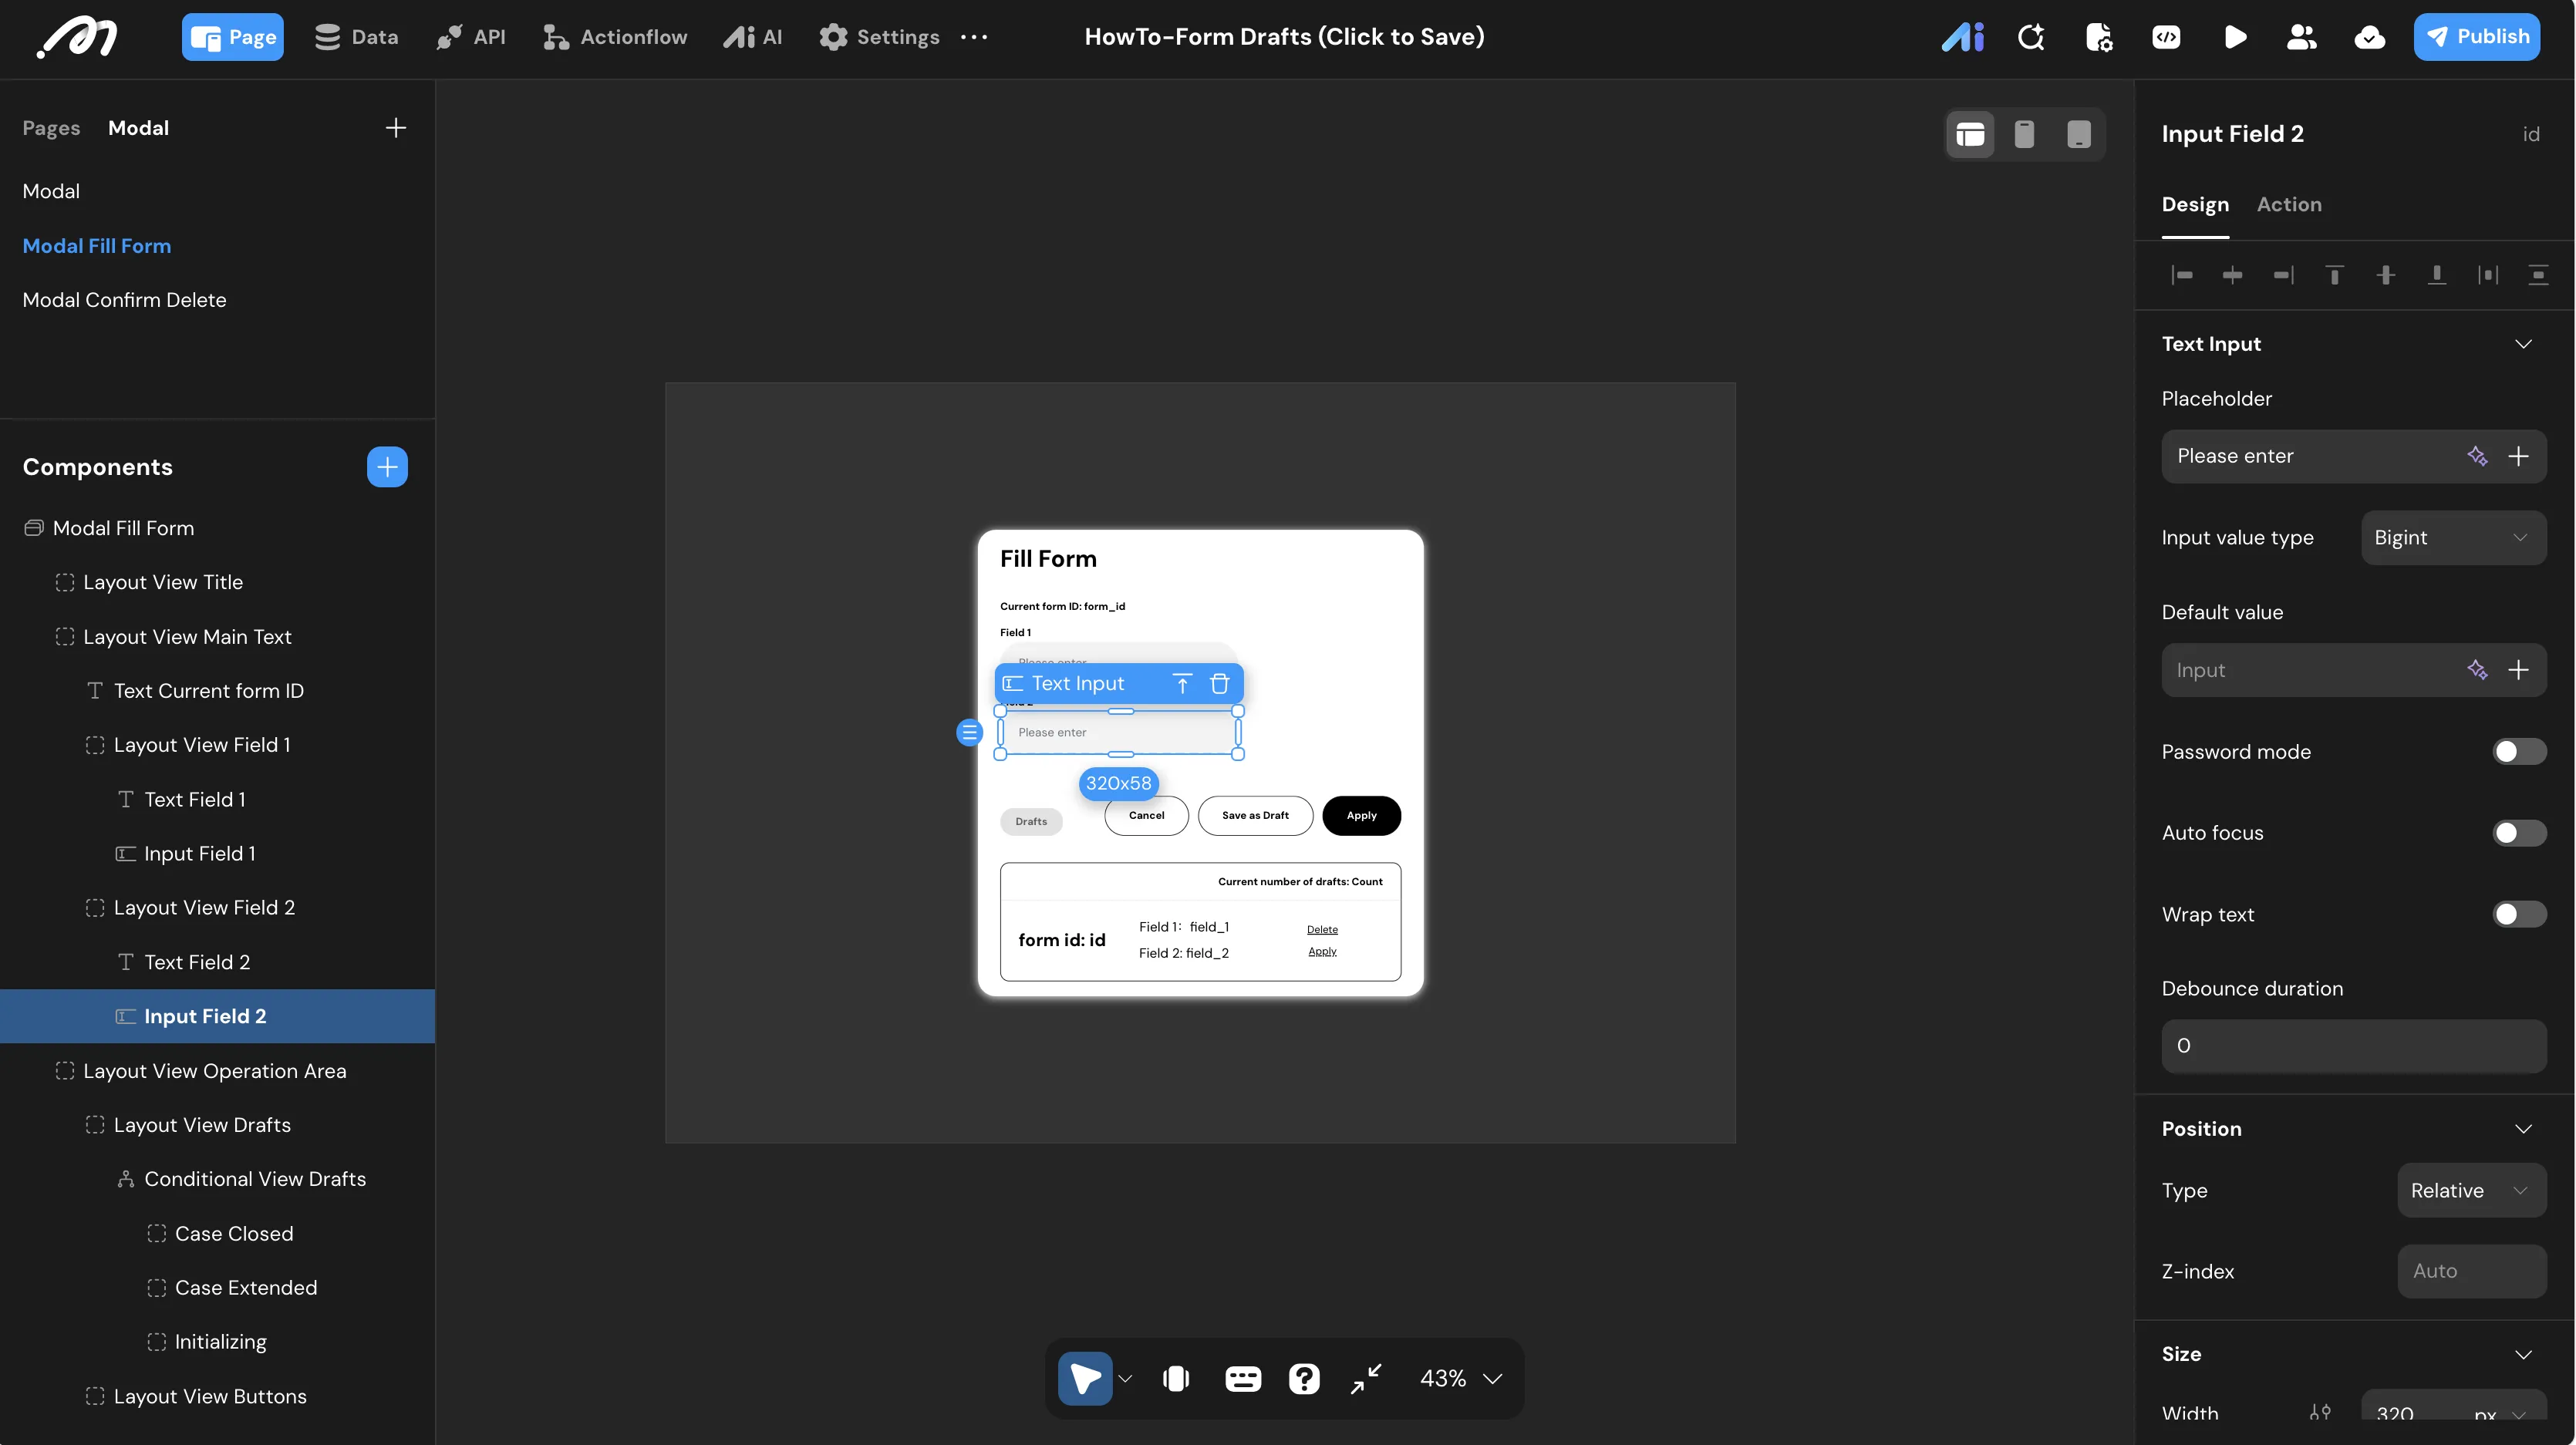Click distribute horizontally icon

click(2488, 275)
